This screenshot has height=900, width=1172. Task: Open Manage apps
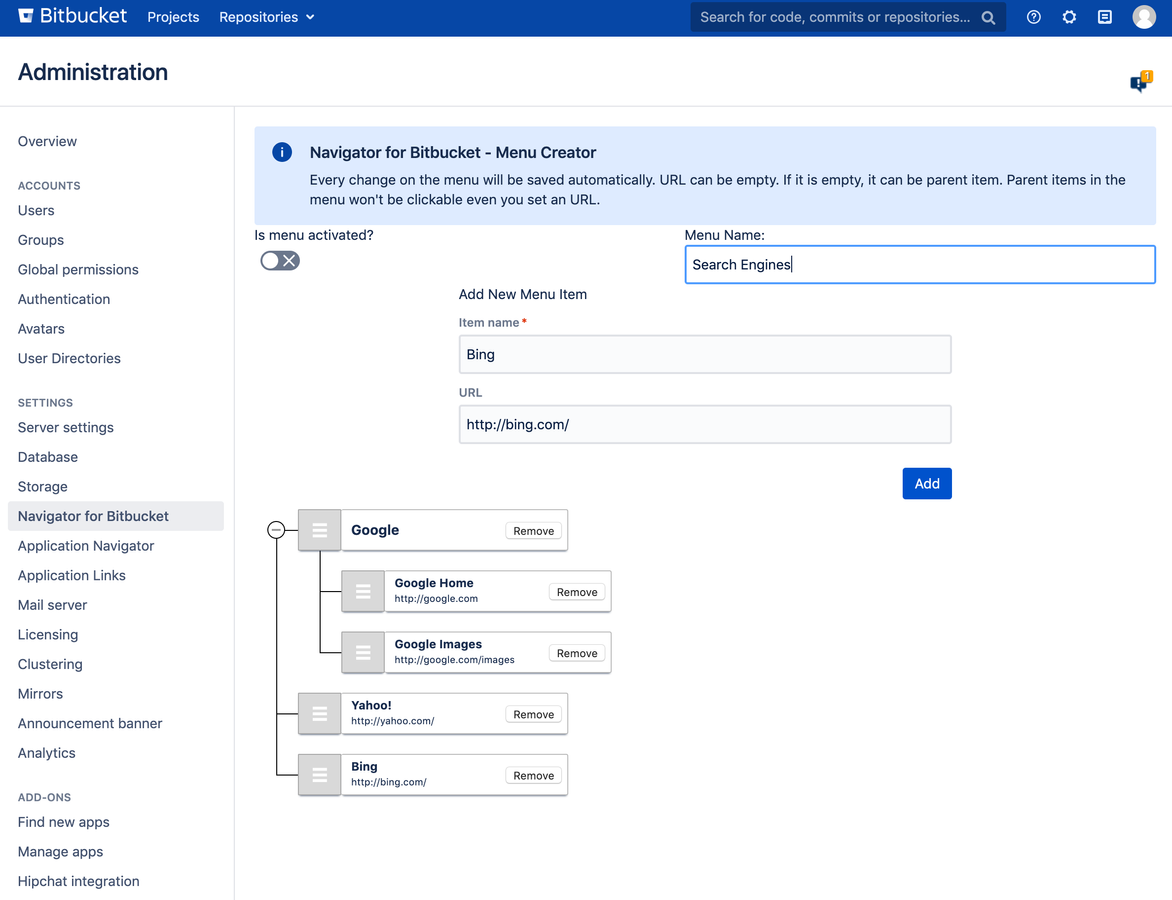click(61, 851)
